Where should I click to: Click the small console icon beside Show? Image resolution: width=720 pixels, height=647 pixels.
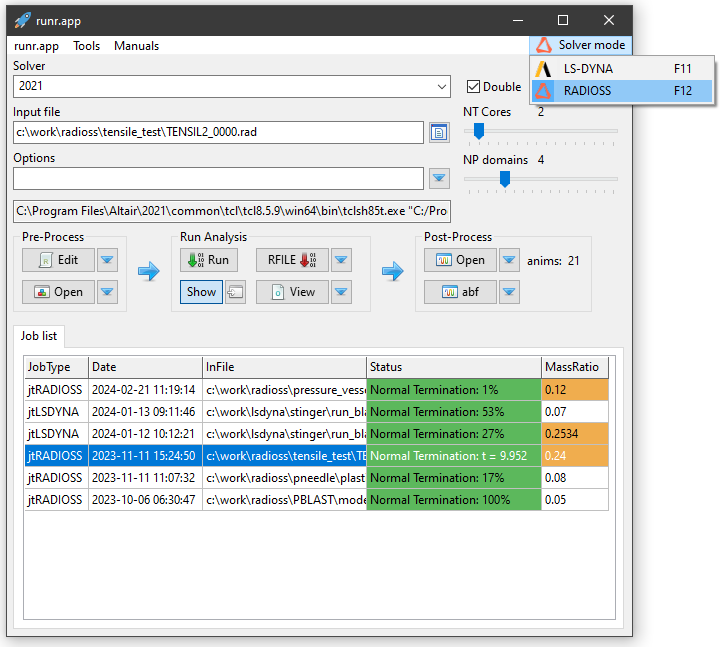235,292
